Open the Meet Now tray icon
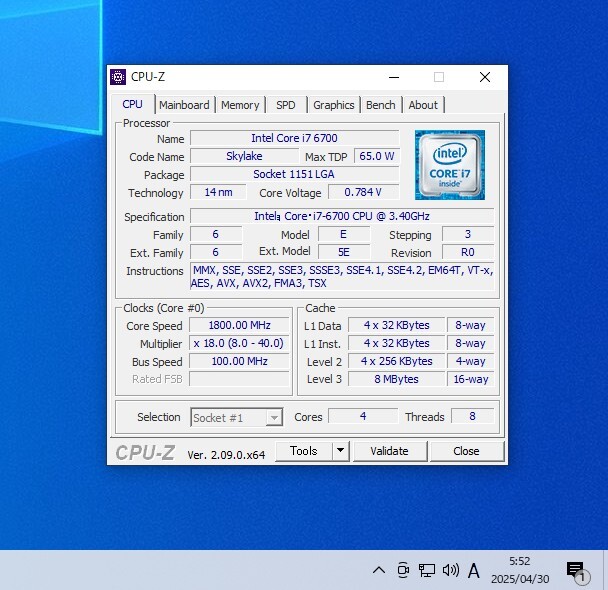The image size is (608, 590). (403, 570)
